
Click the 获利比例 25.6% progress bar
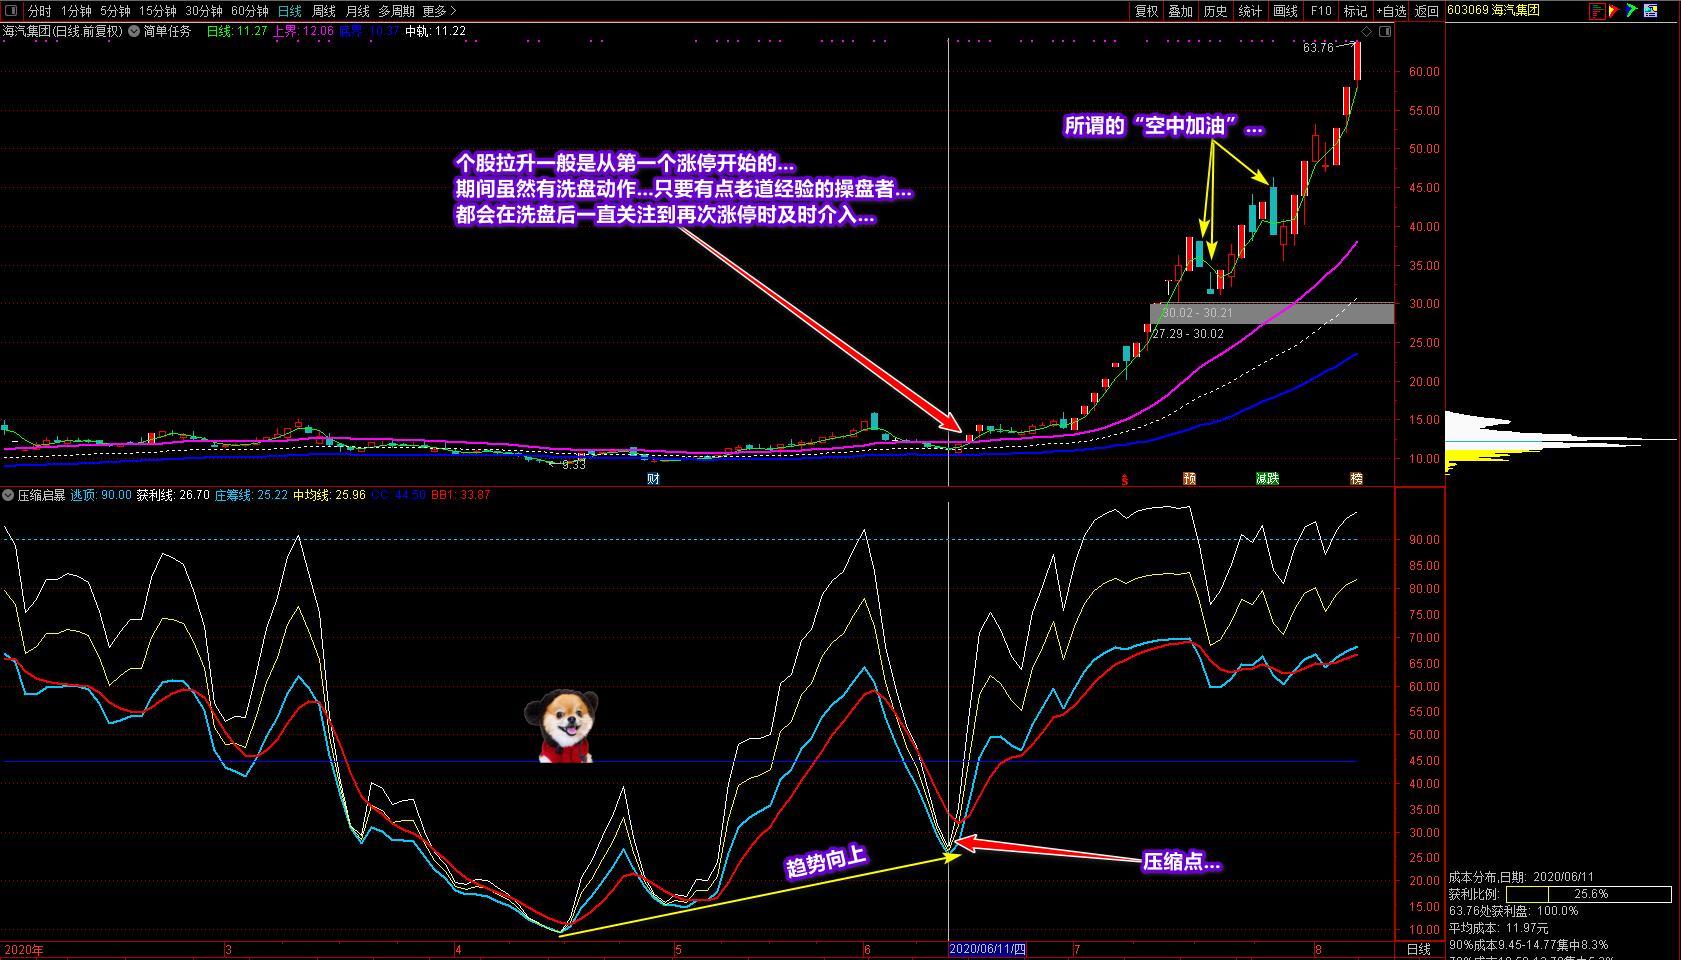tap(1588, 894)
